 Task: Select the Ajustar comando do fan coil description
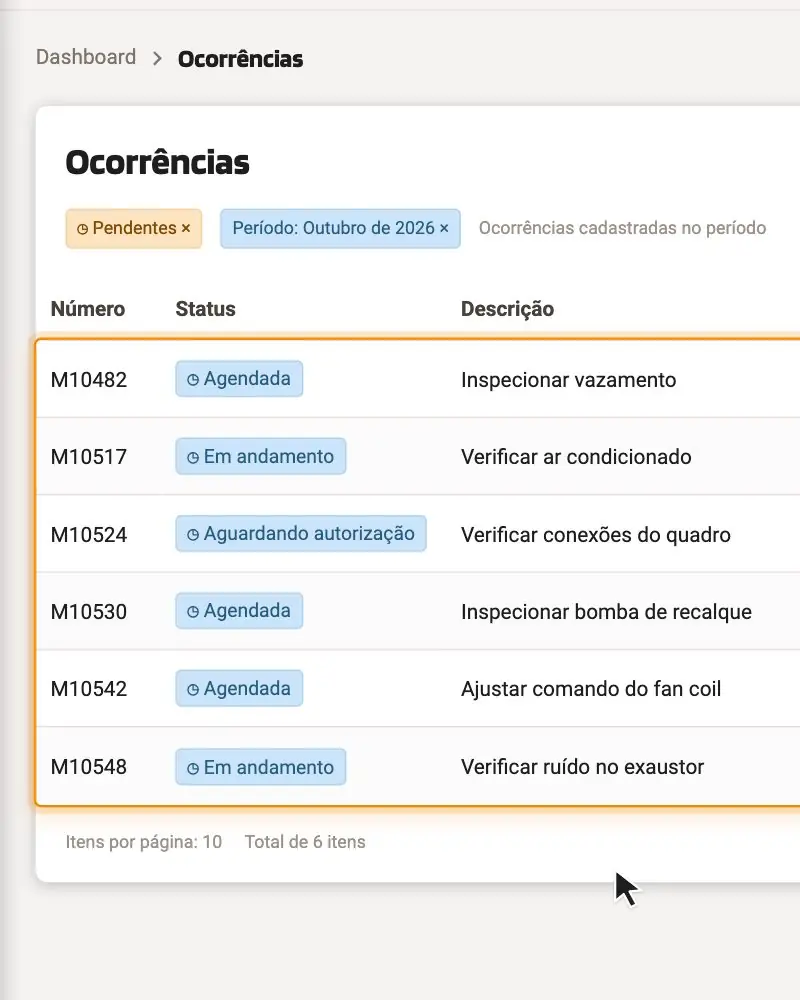click(591, 689)
